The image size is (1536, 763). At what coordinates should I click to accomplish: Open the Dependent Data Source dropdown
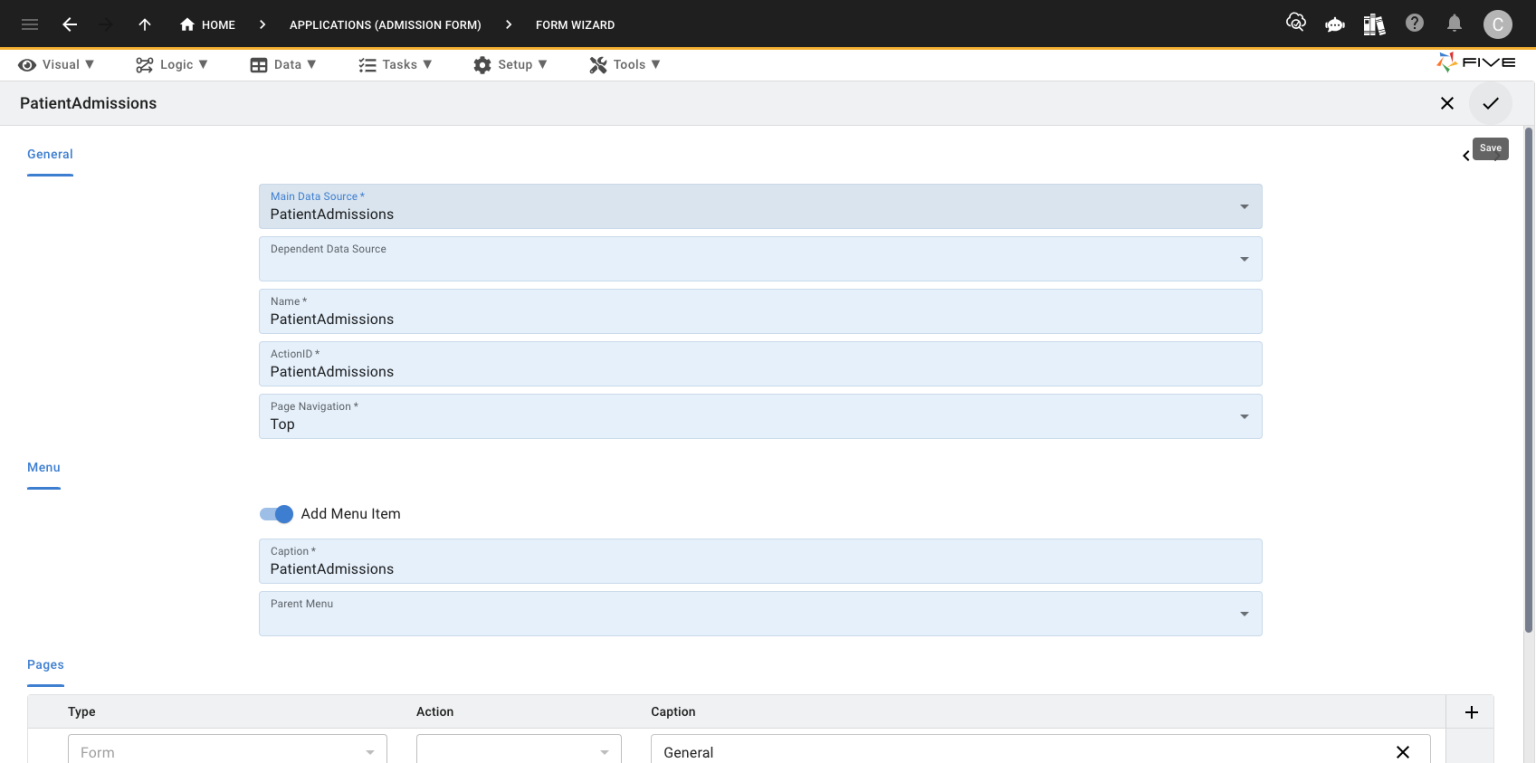click(1244, 259)
